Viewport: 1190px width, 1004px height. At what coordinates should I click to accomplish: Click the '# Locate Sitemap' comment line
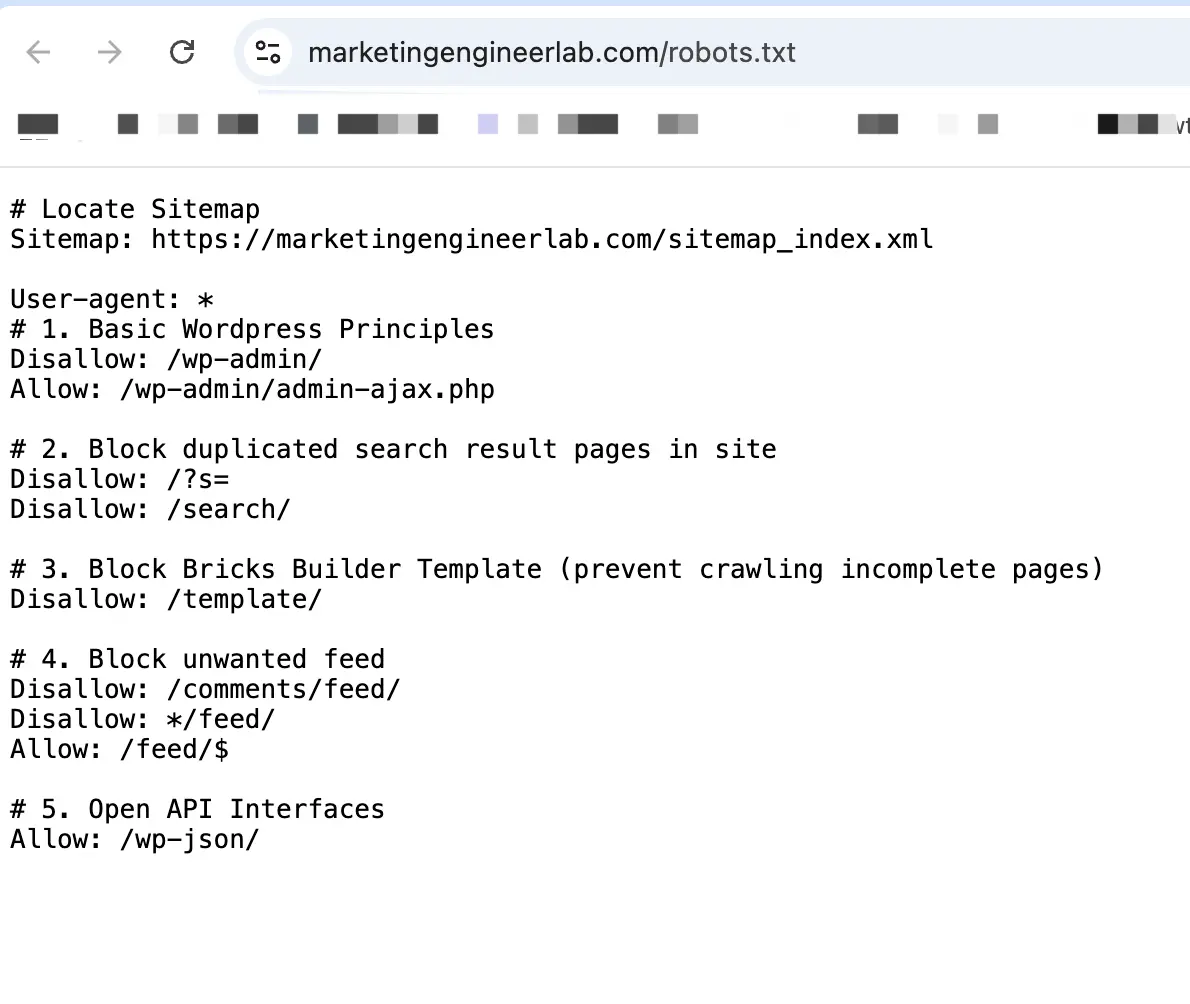(x=134, y=208)
